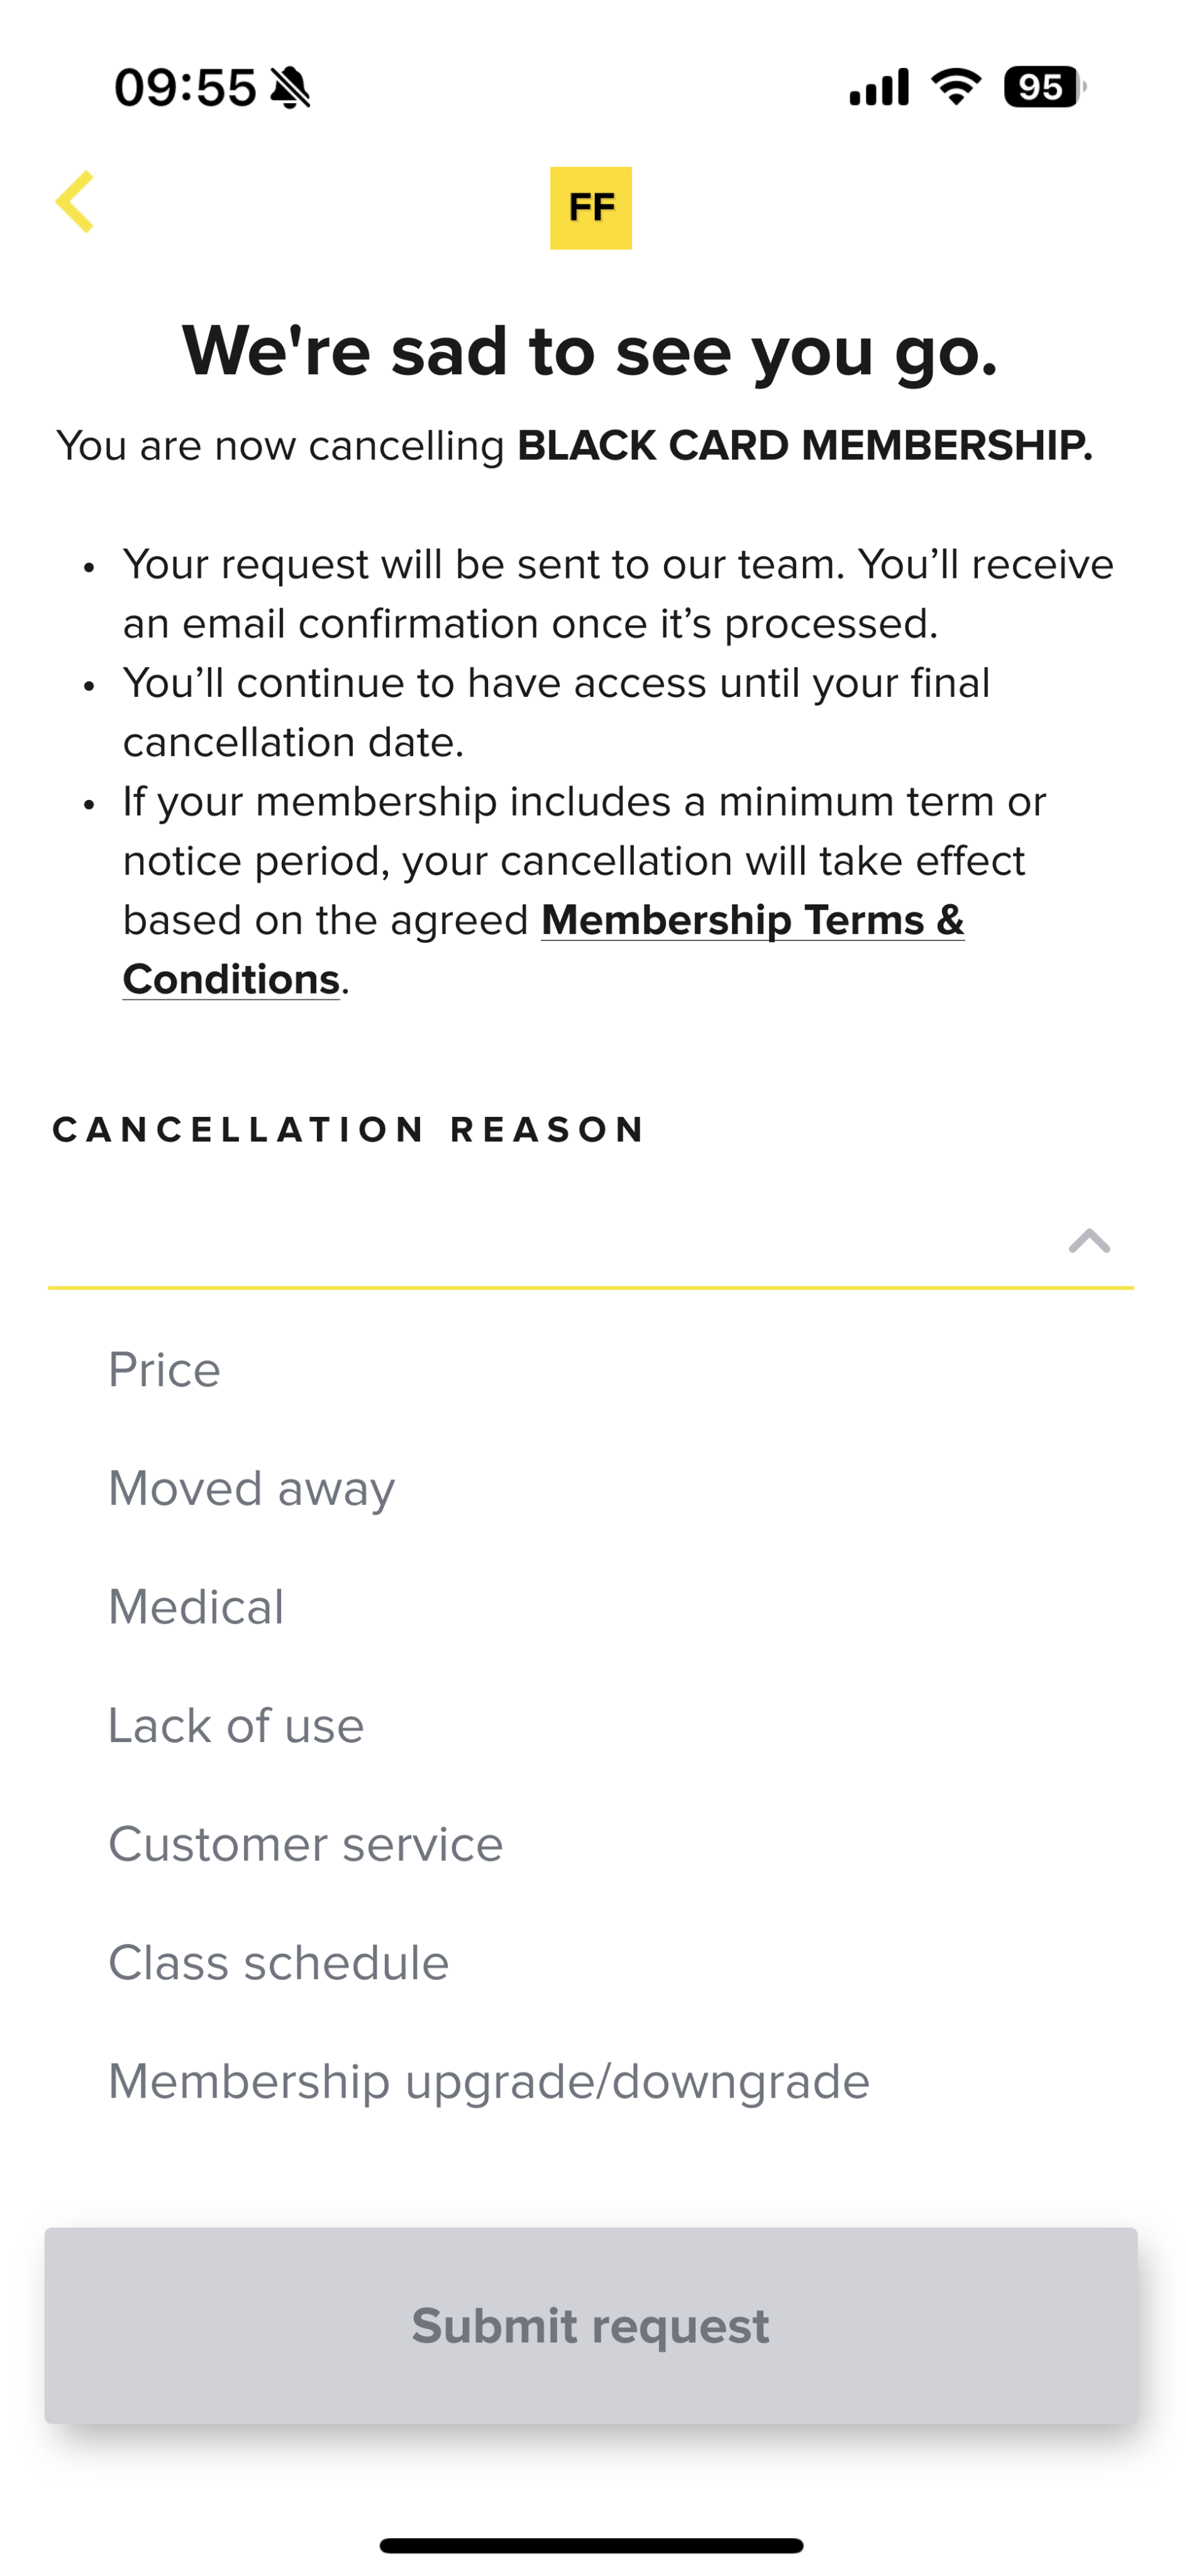Image resolution: width=1186 pixels, height=2576 pixels.
Task: Tap the silent mode bell icon
Action: click(x=291, y=88)
